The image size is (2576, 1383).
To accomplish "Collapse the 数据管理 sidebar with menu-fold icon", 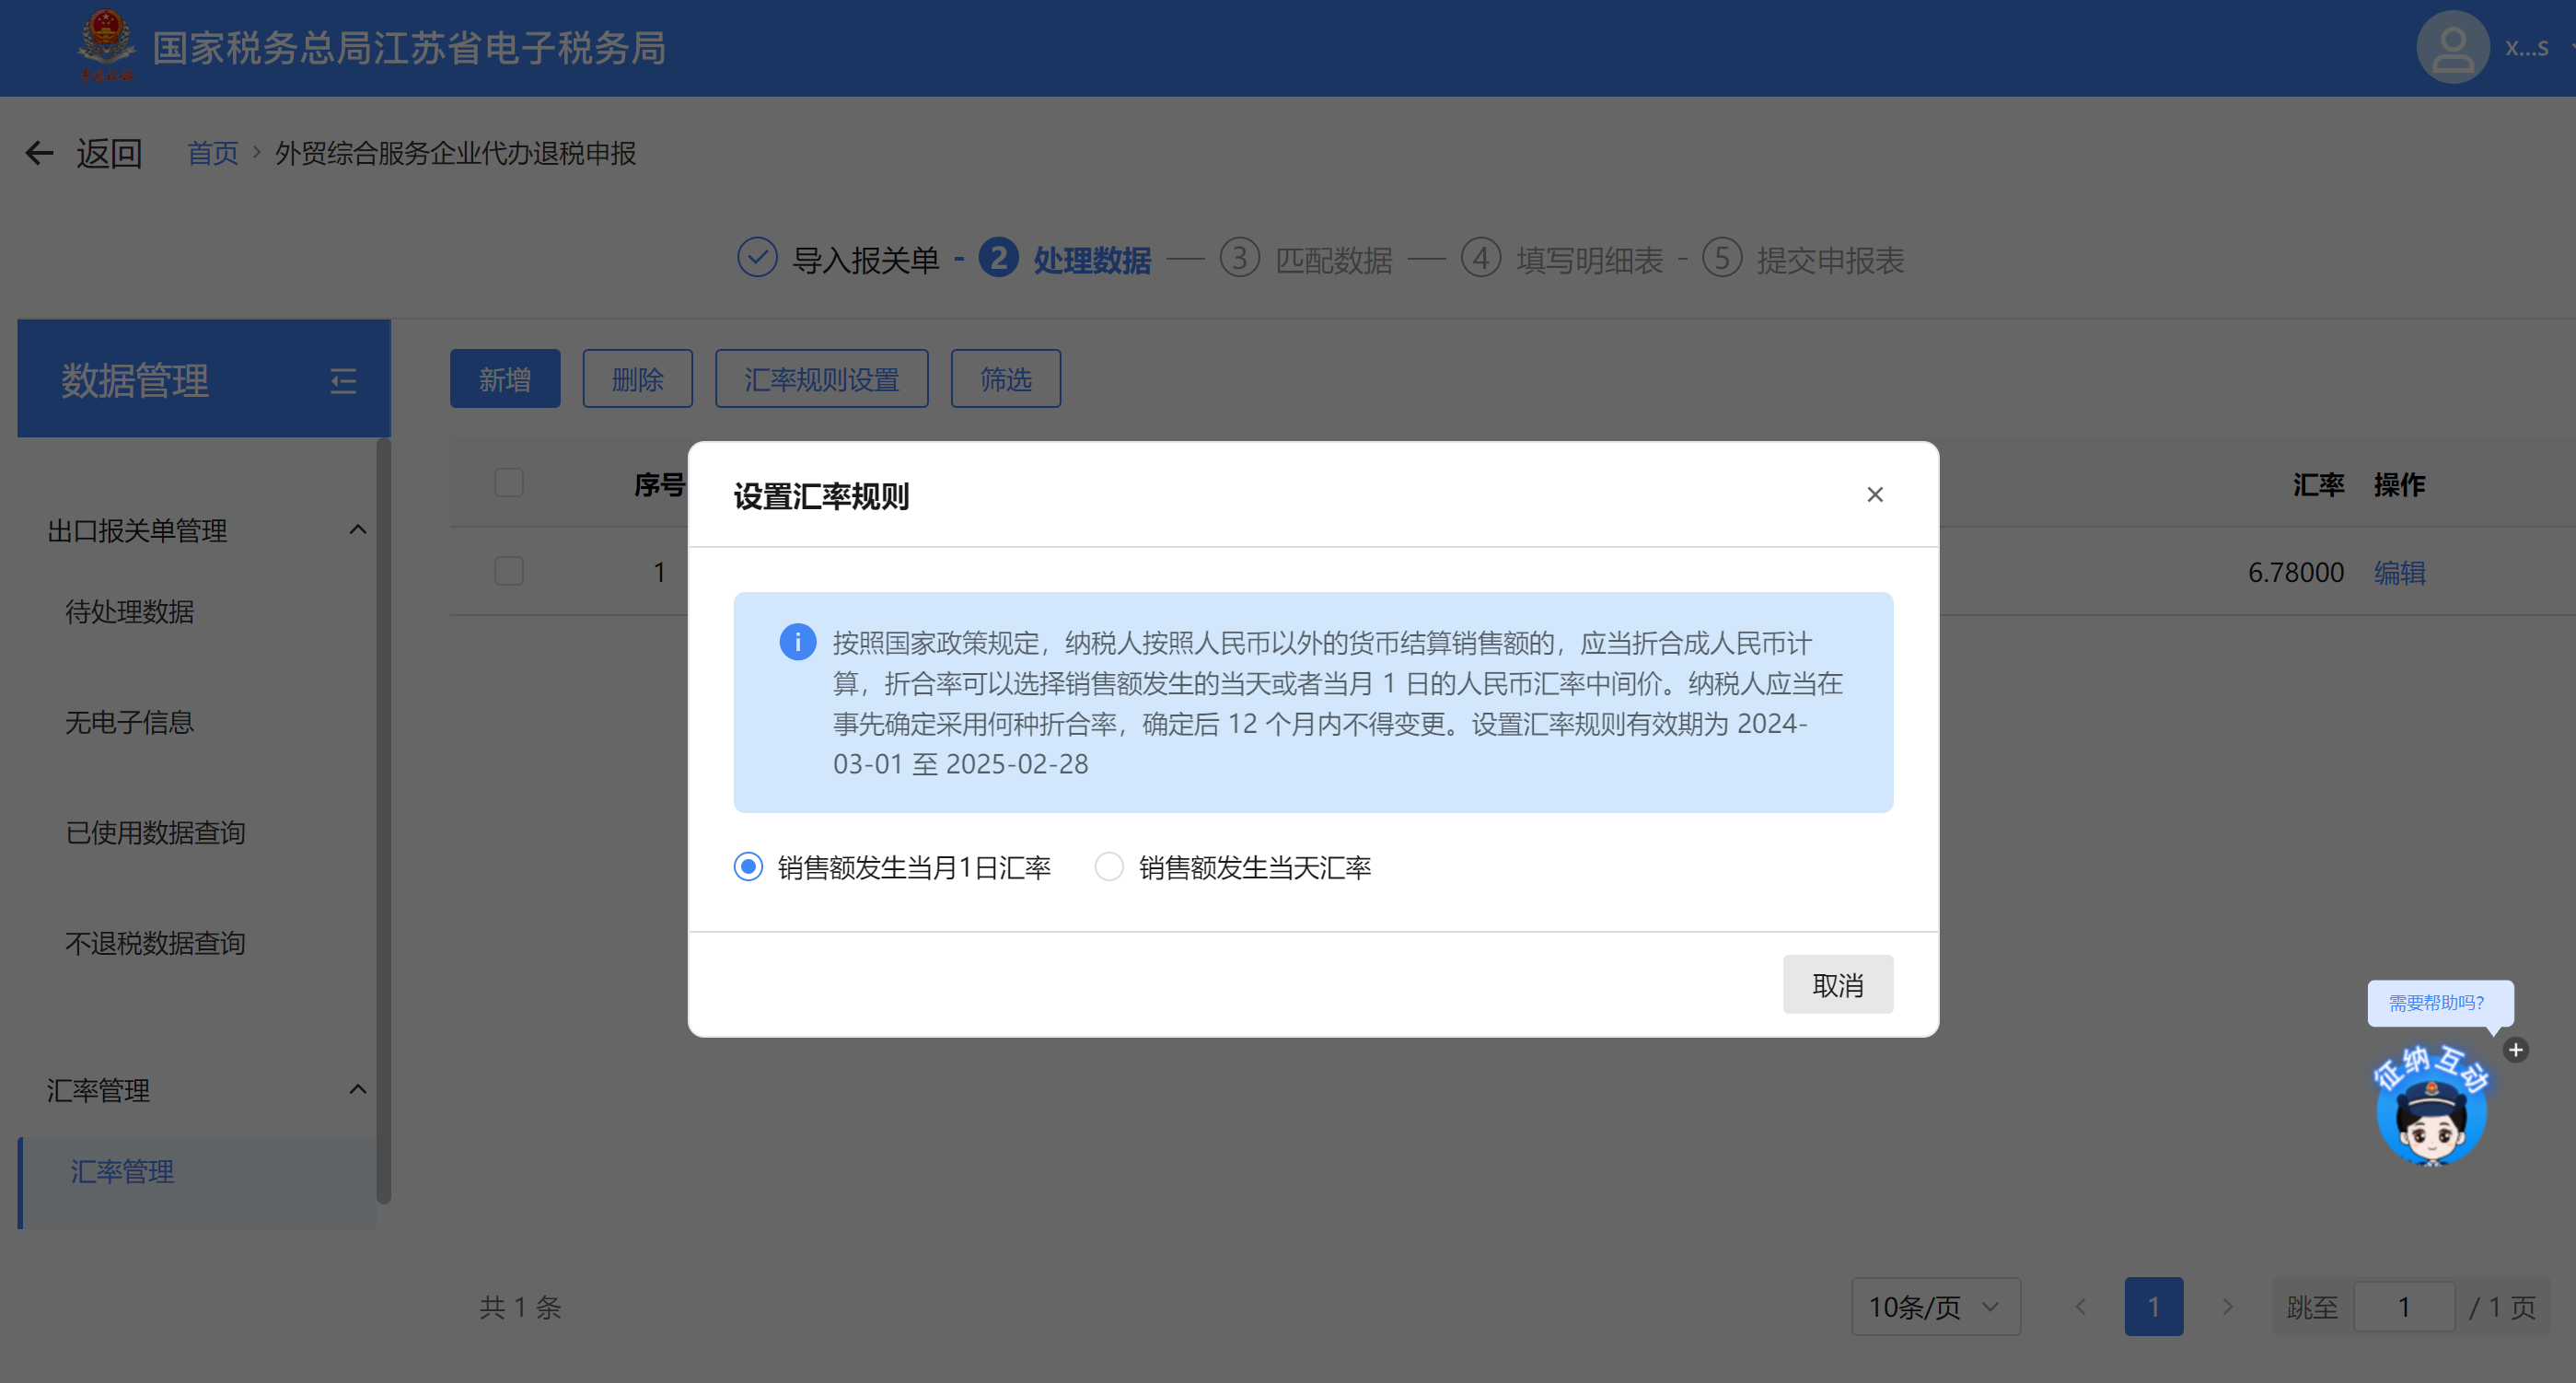I will point(343,381).
